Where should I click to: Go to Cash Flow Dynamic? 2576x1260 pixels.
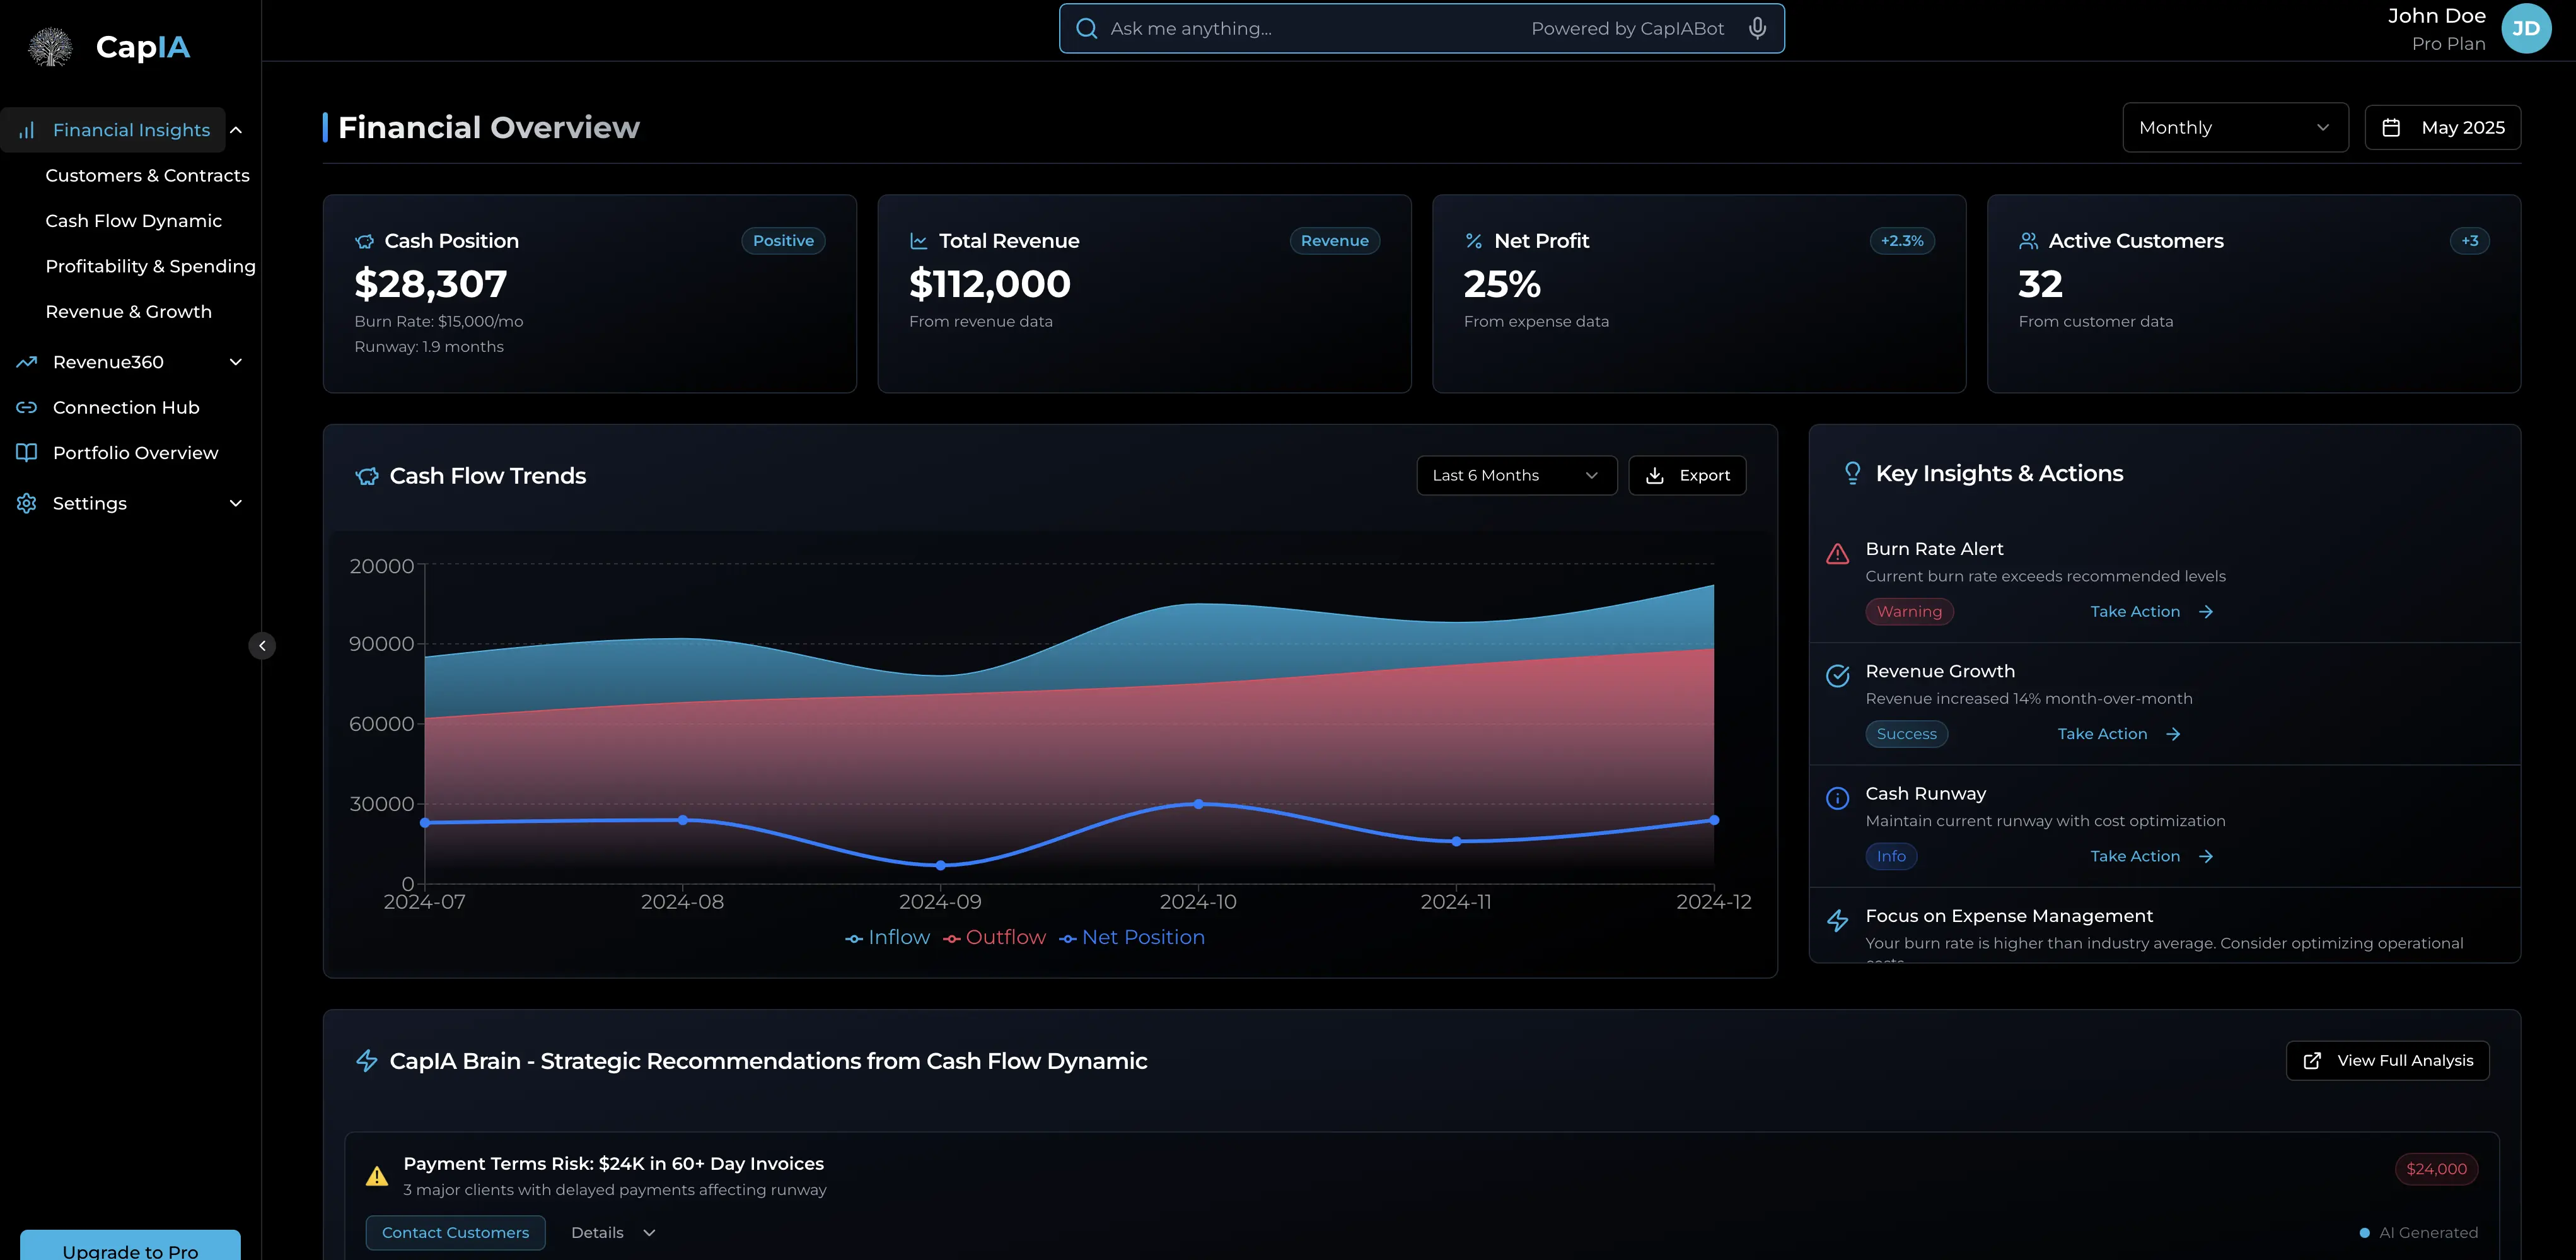tap(133, 220)
